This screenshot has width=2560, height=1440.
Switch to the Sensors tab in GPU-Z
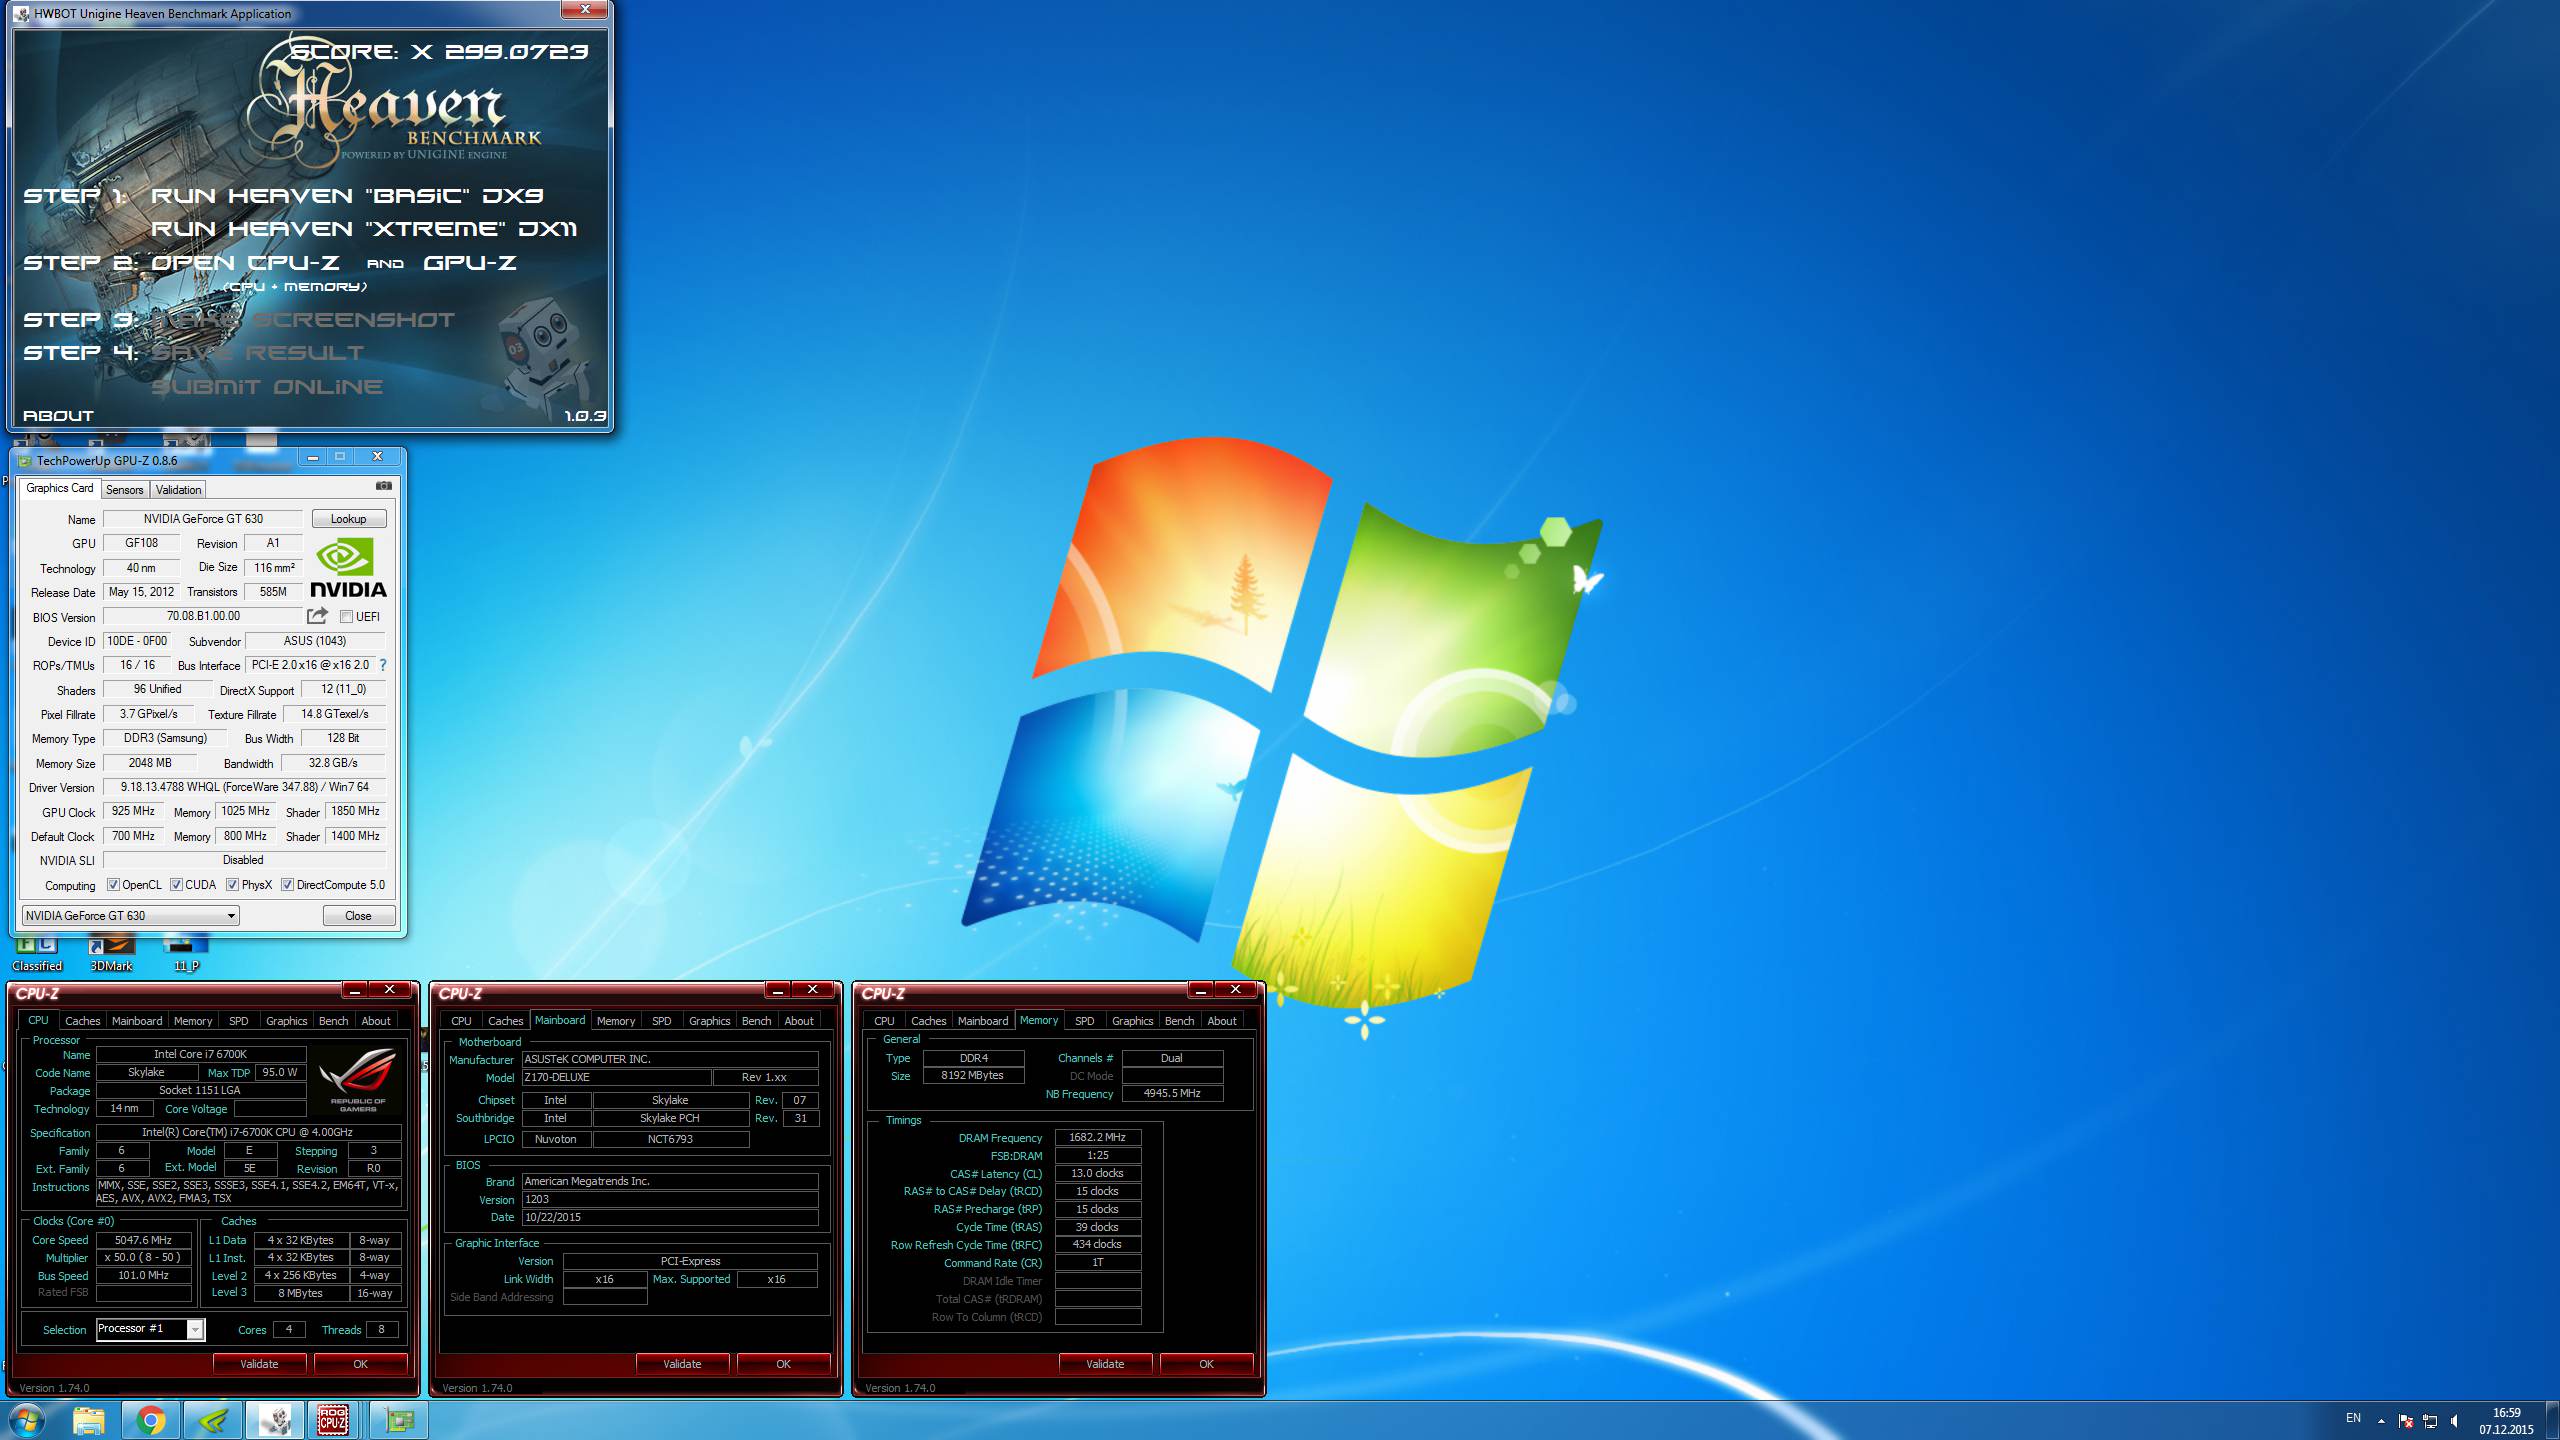pyautogui.click(x=125, y=490)
